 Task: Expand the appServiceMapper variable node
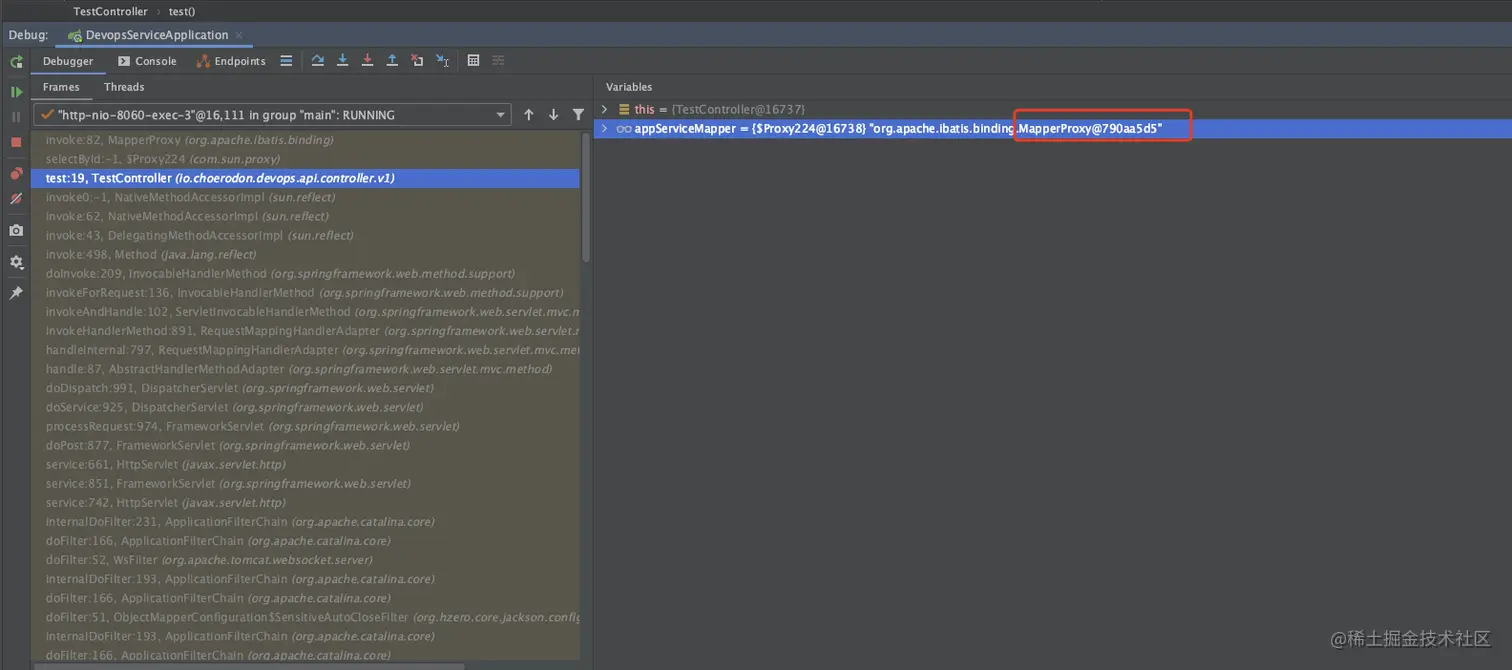coord(604,129)
